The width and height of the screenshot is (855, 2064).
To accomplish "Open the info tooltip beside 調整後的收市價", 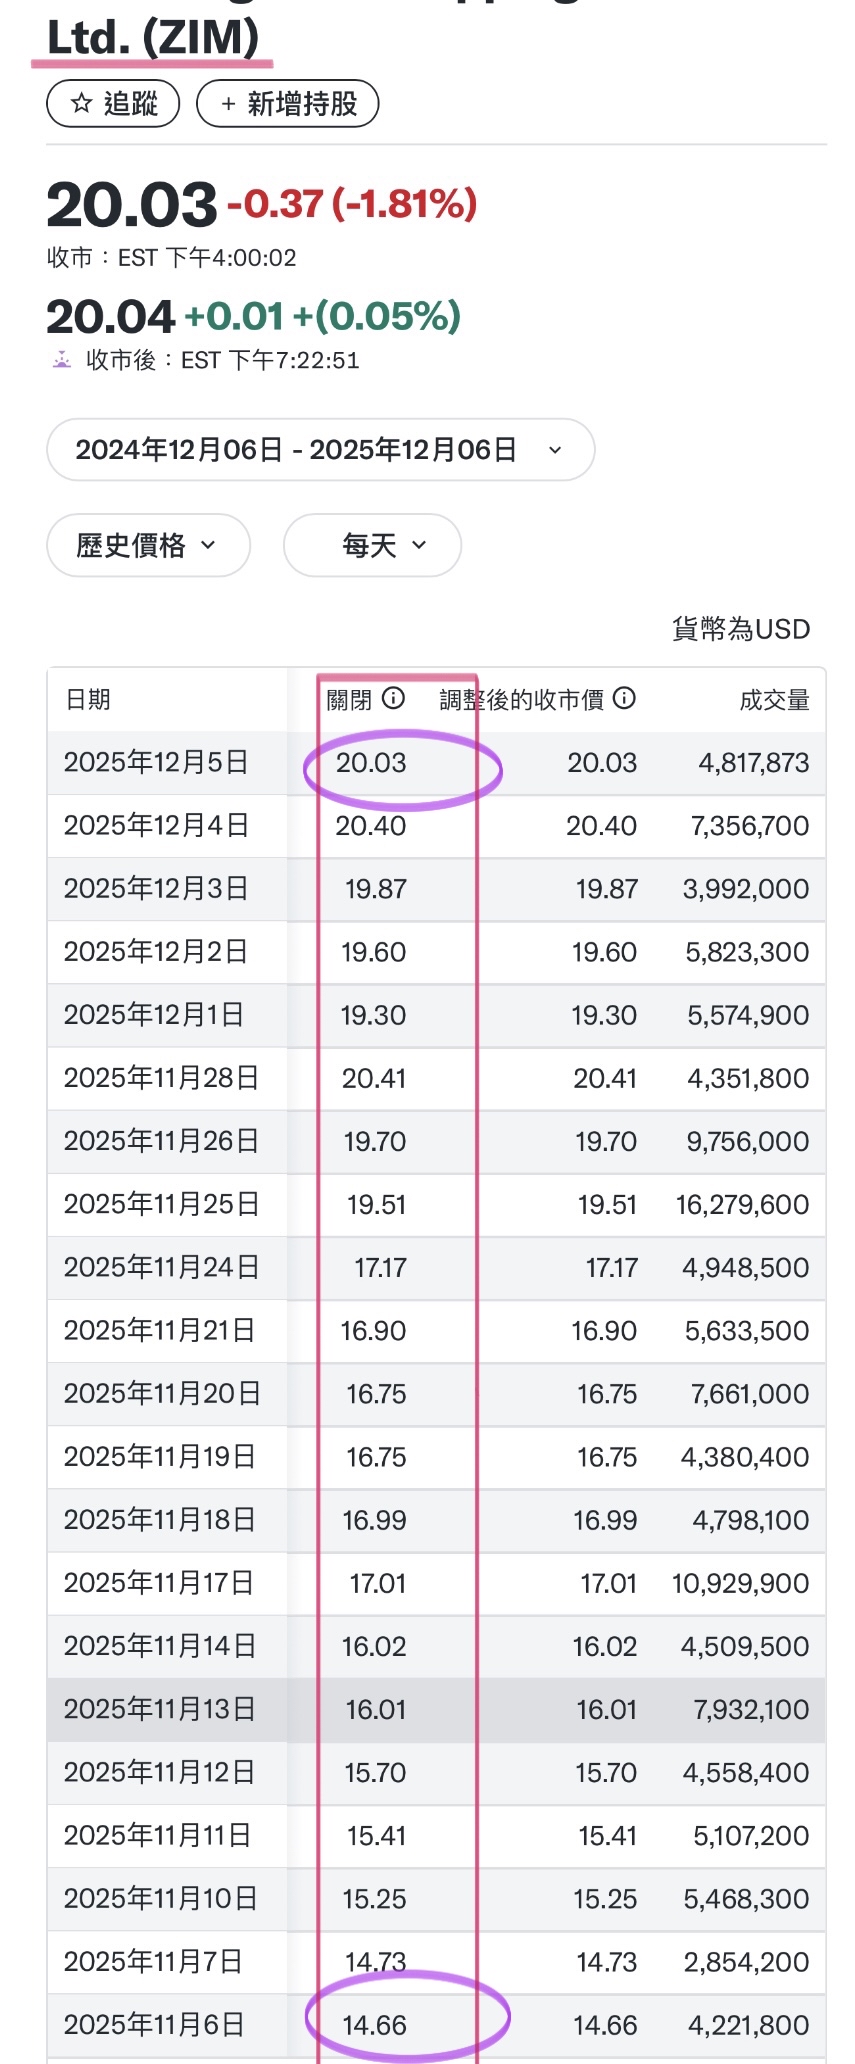I will [x=624, y=699].
